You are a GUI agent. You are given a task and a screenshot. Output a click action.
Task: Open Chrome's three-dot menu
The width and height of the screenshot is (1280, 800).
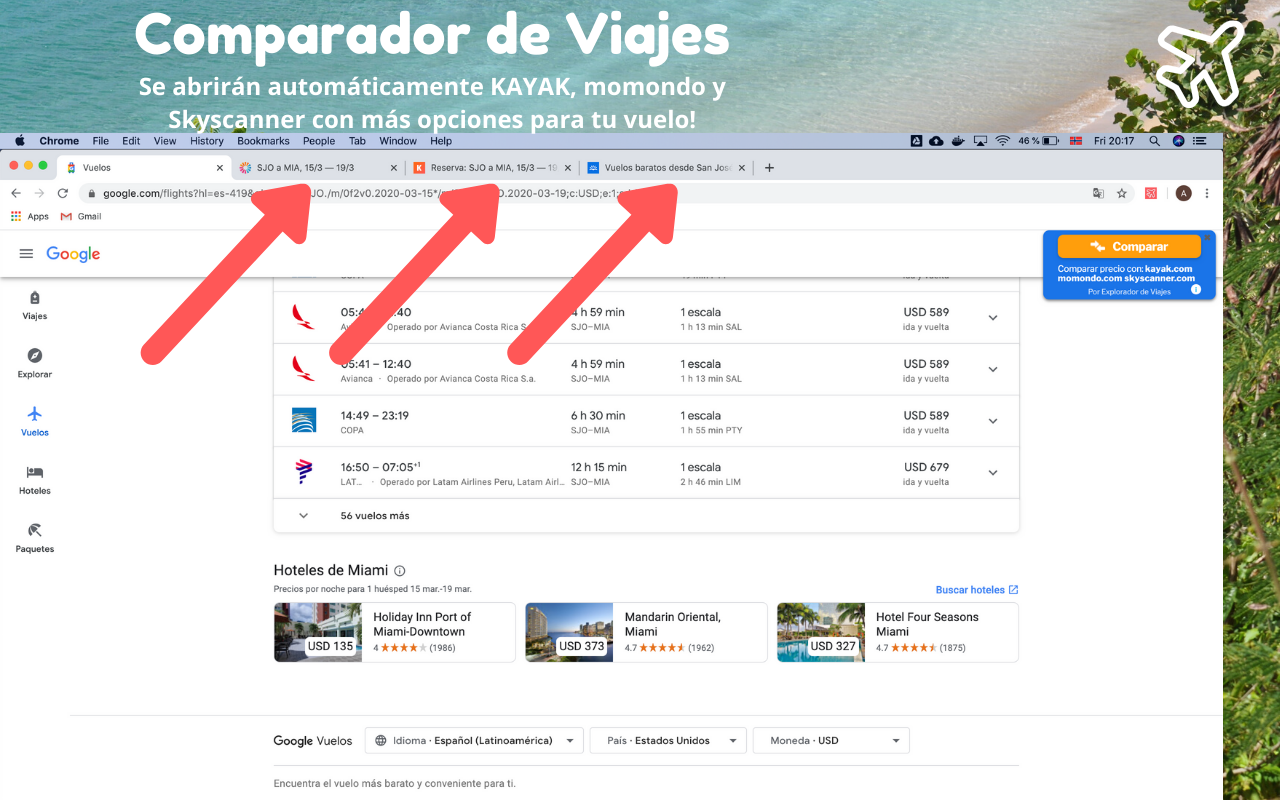tap(1207, 193)
